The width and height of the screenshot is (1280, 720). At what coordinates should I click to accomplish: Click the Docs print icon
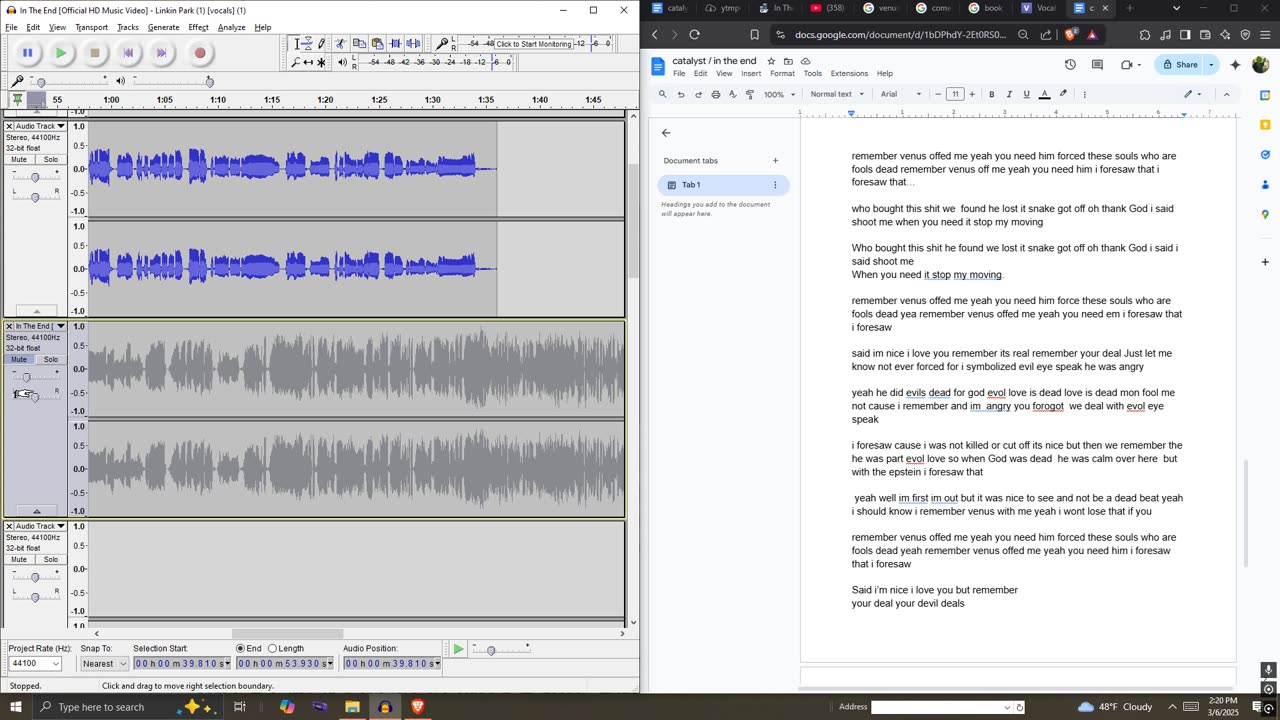[715, 95]
